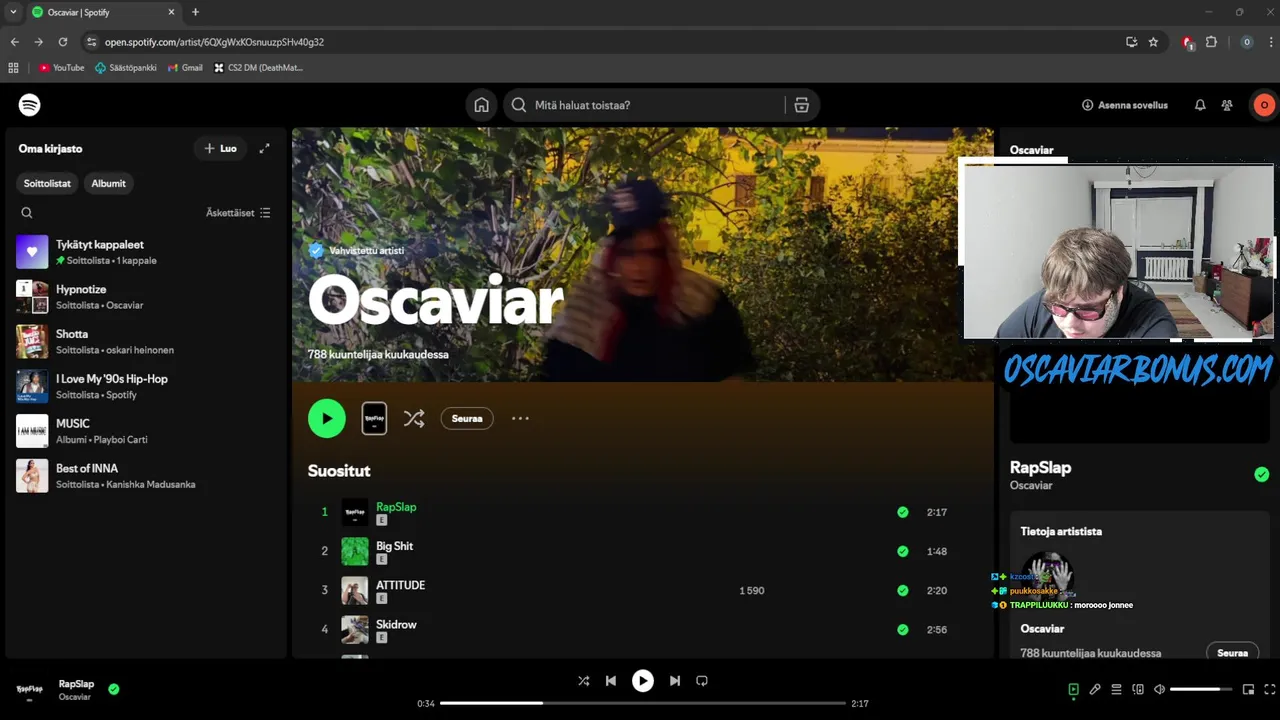This screenshot has height=720, width=1280.
Task: Follow Oscaviar with Seuraa button under header
Action: 467,419
